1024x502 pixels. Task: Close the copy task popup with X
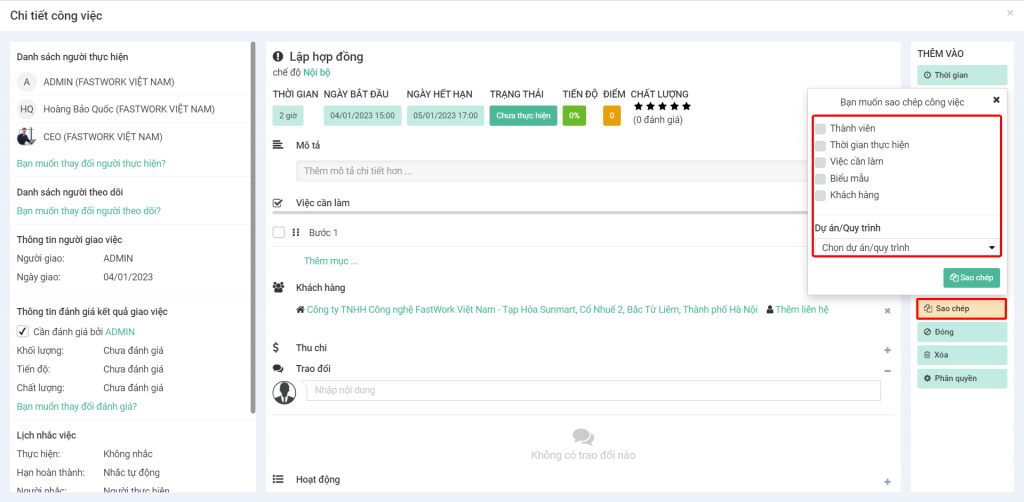click(x=995, y=100)
